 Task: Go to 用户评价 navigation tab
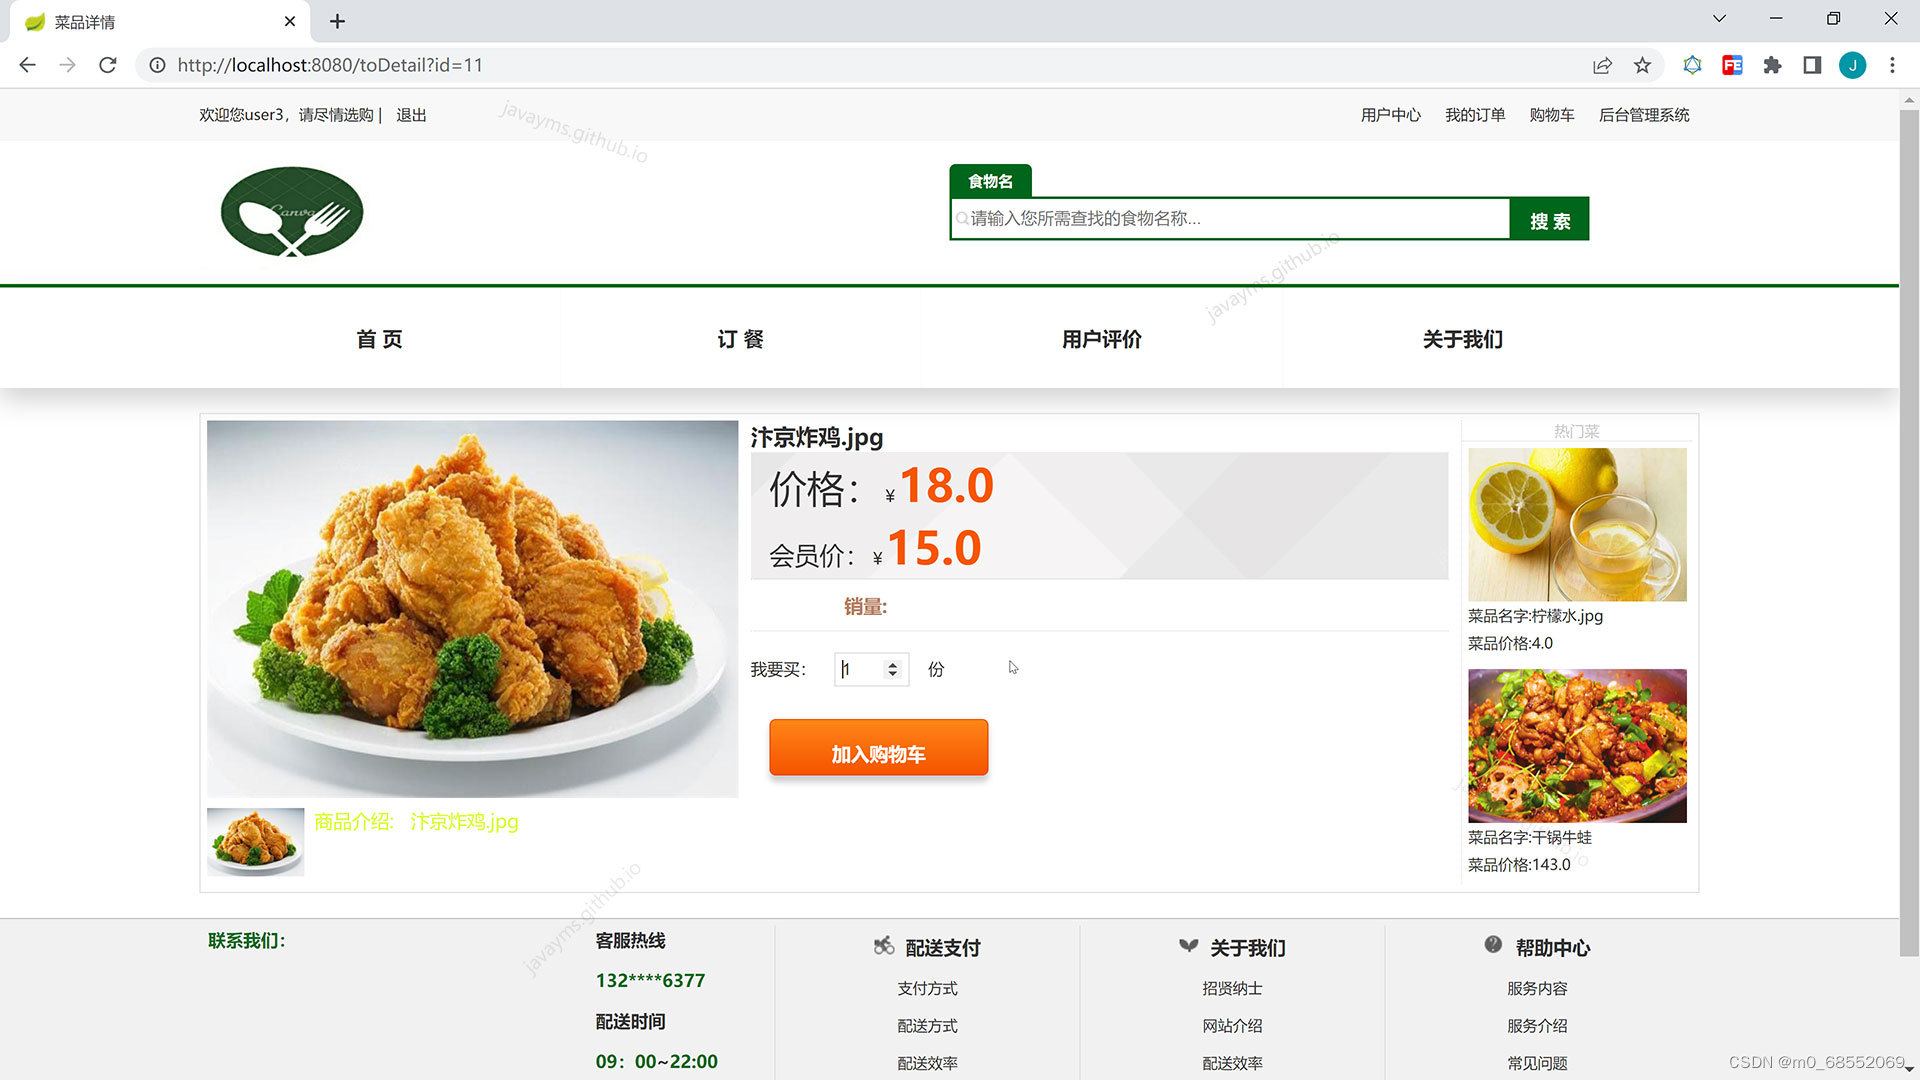tap(1101, 339)
